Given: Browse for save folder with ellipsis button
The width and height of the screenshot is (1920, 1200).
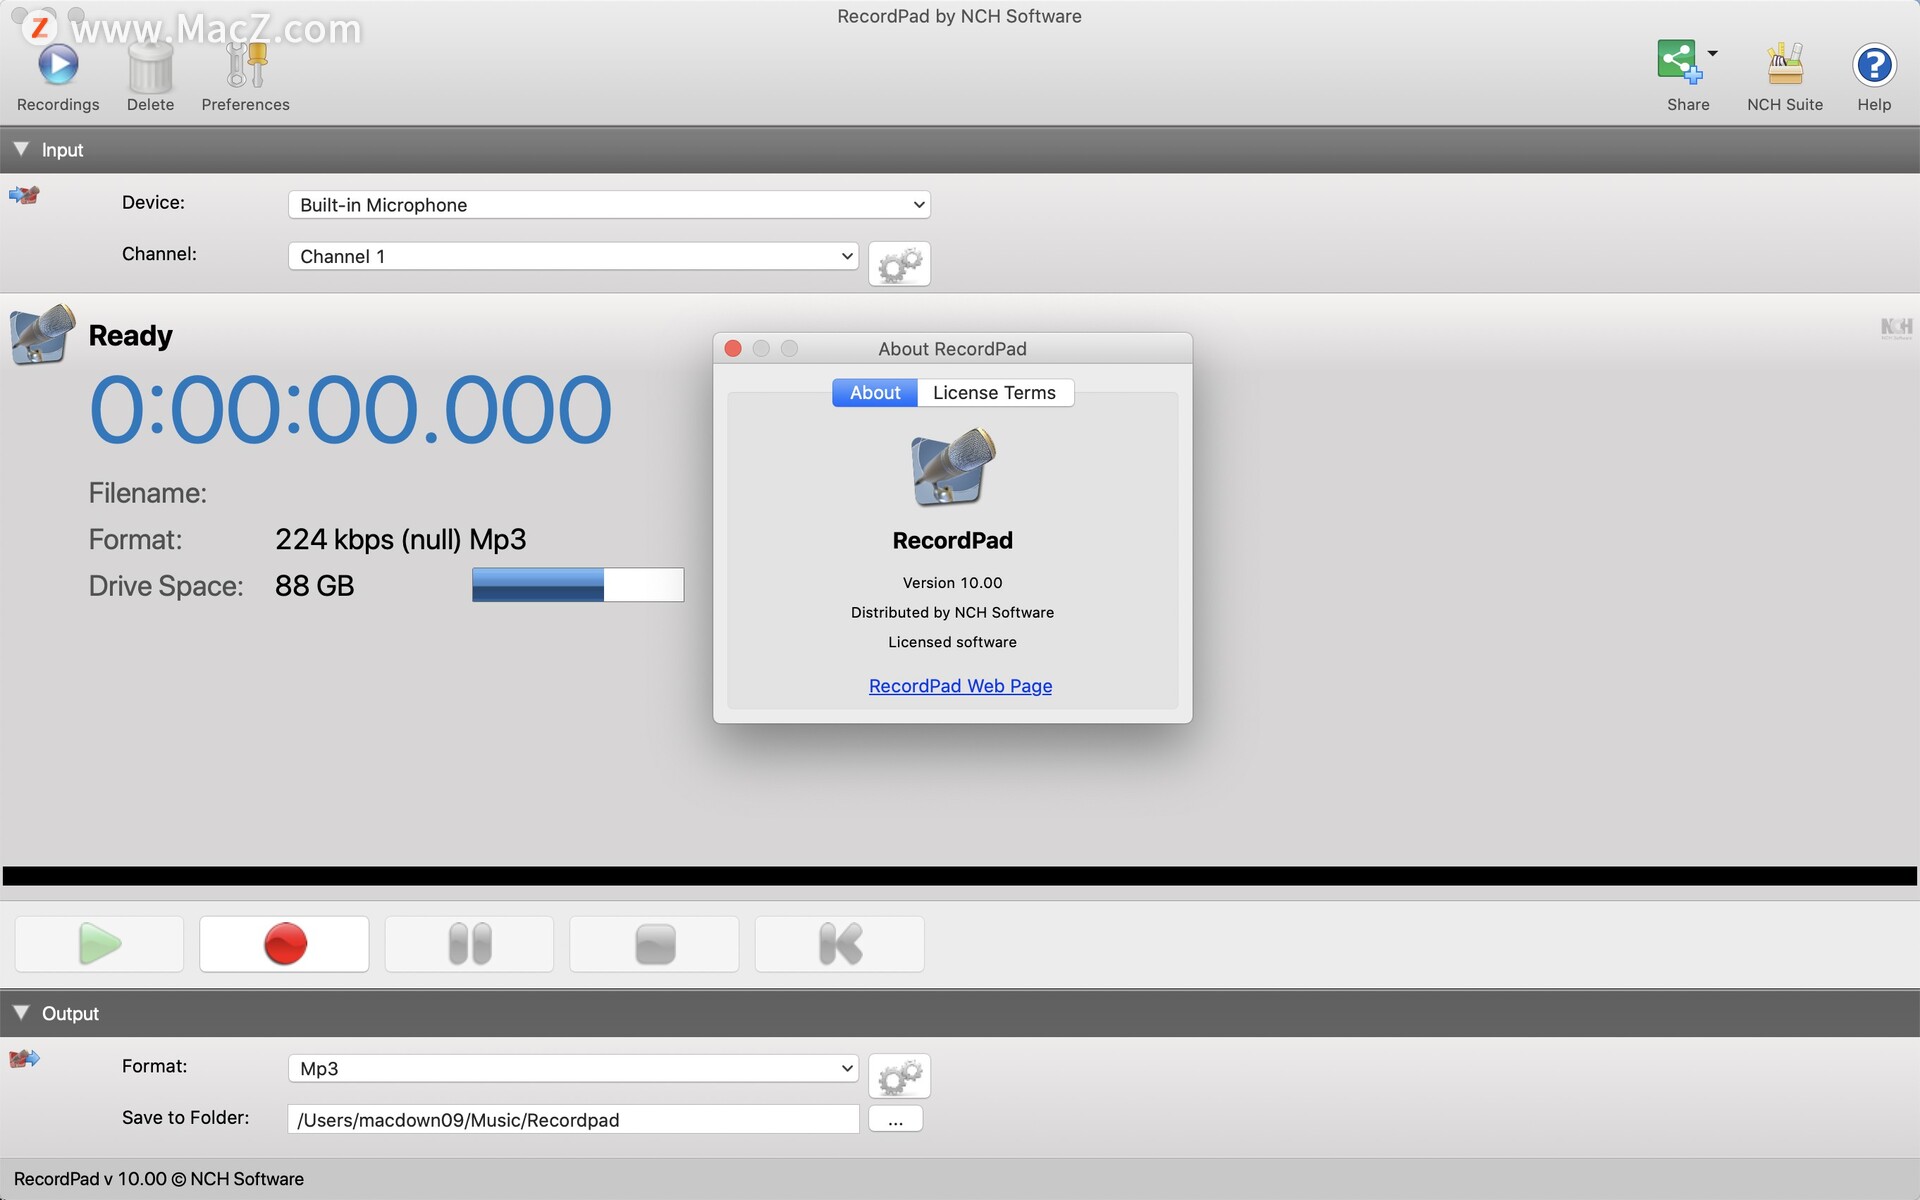Looking at the screenshot, I should (x=896, y=1119).
